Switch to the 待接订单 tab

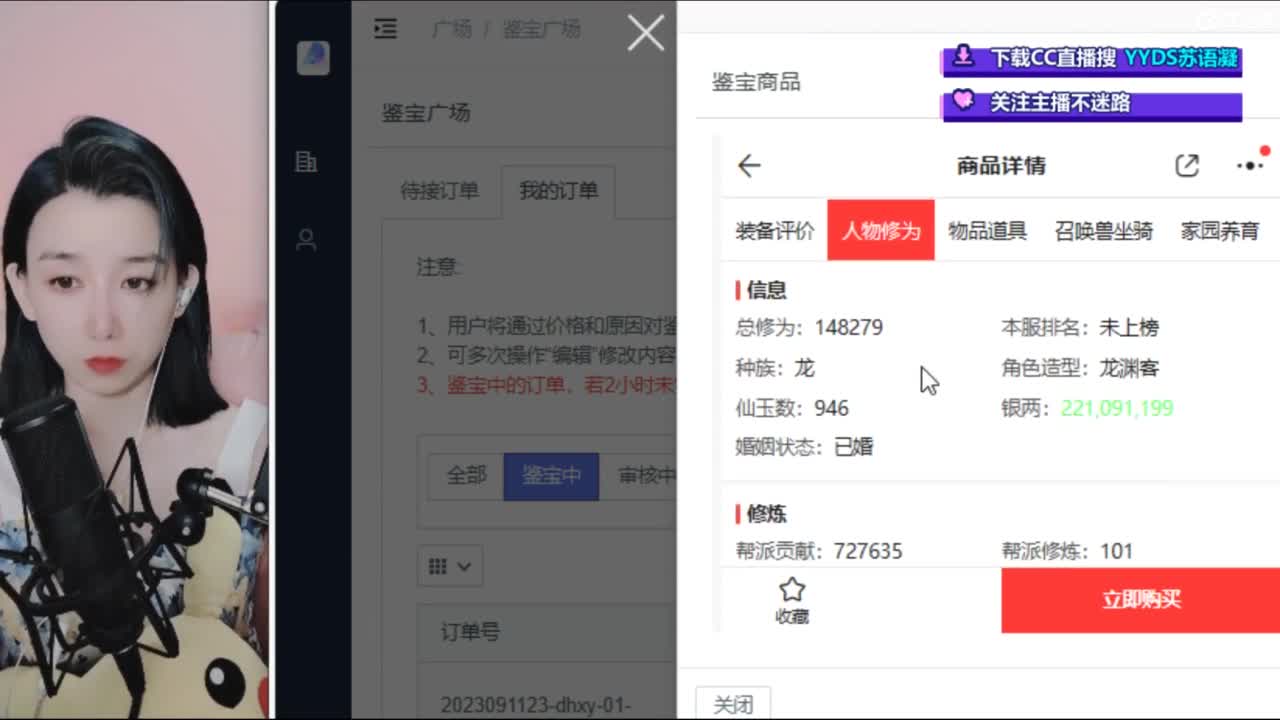pyautogui.click(x=443, y=189)
